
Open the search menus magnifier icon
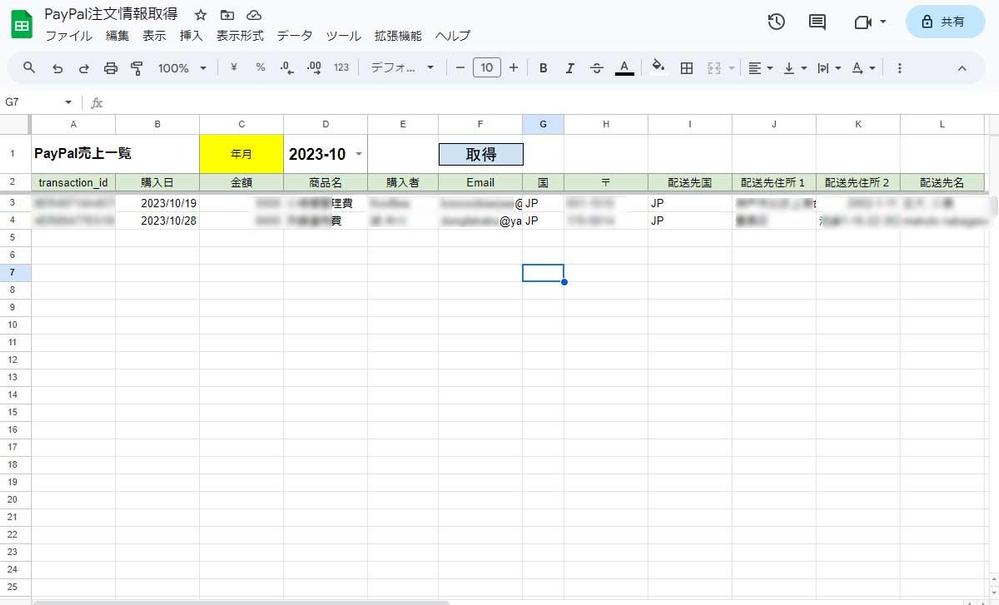pos(29,68)
